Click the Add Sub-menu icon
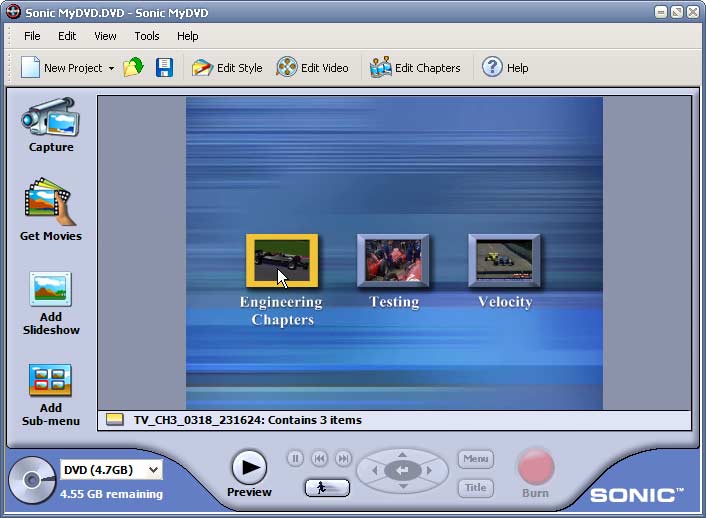 pos(50,380)
